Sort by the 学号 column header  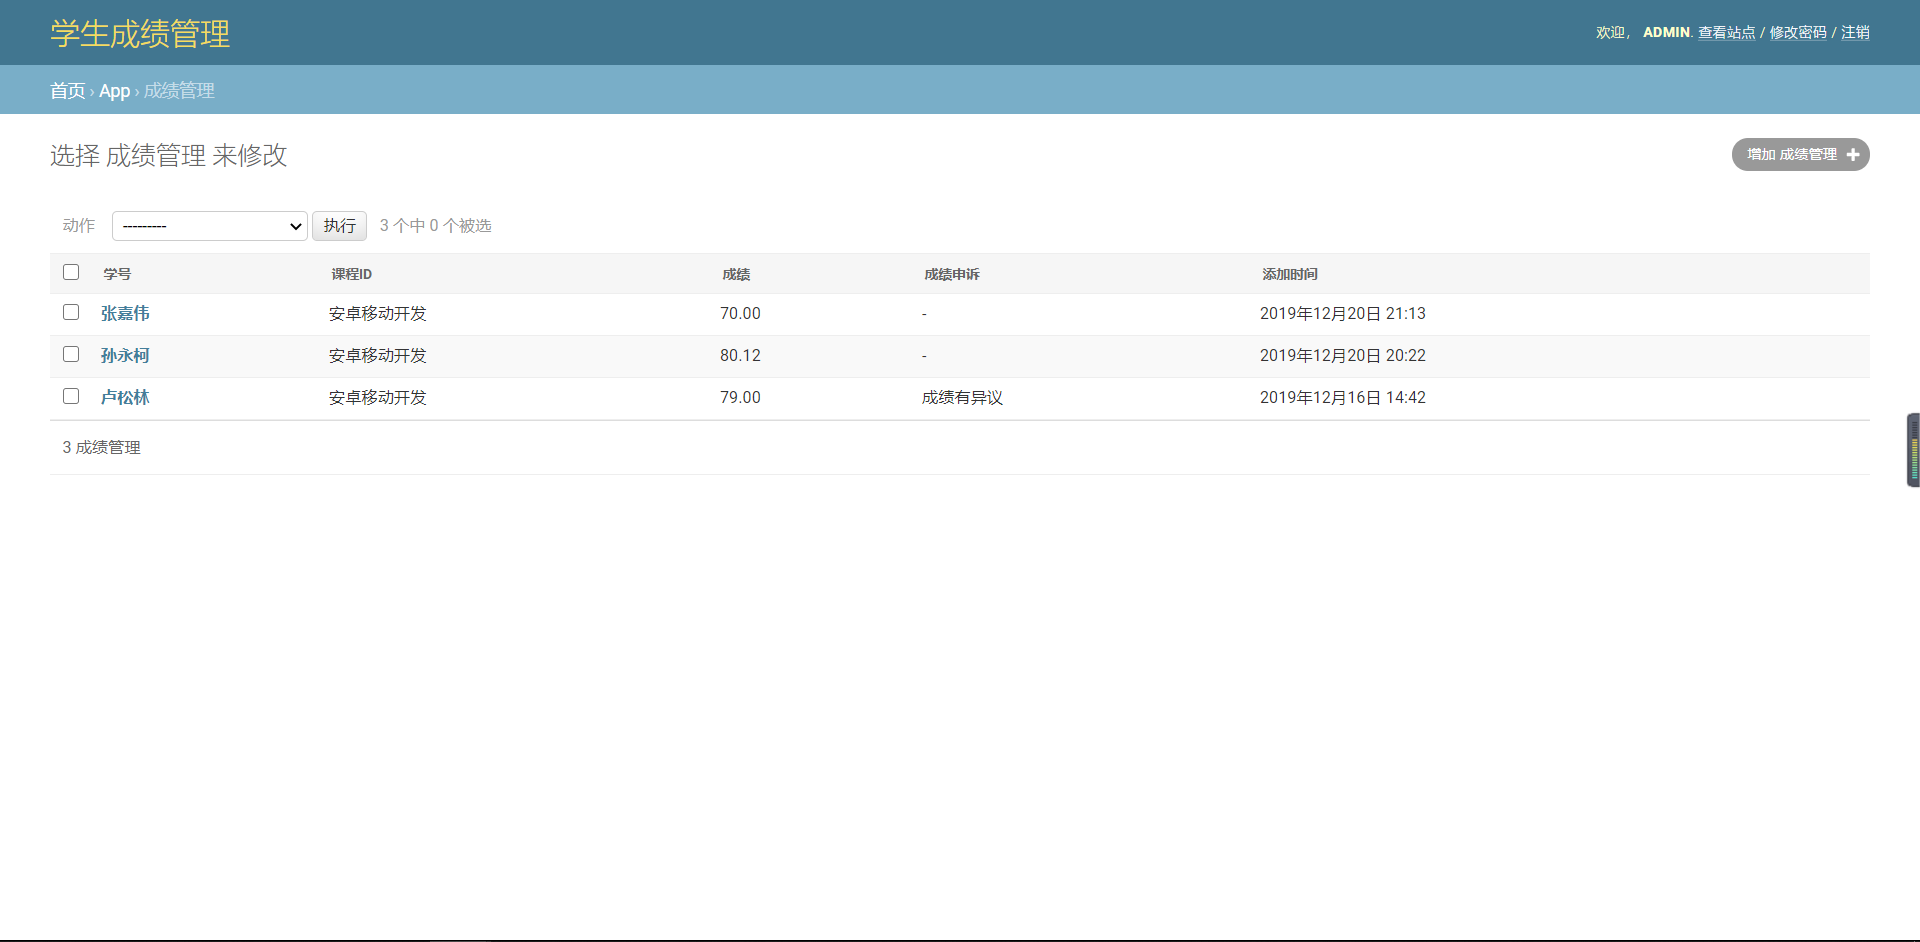click(x=117, y=274)
